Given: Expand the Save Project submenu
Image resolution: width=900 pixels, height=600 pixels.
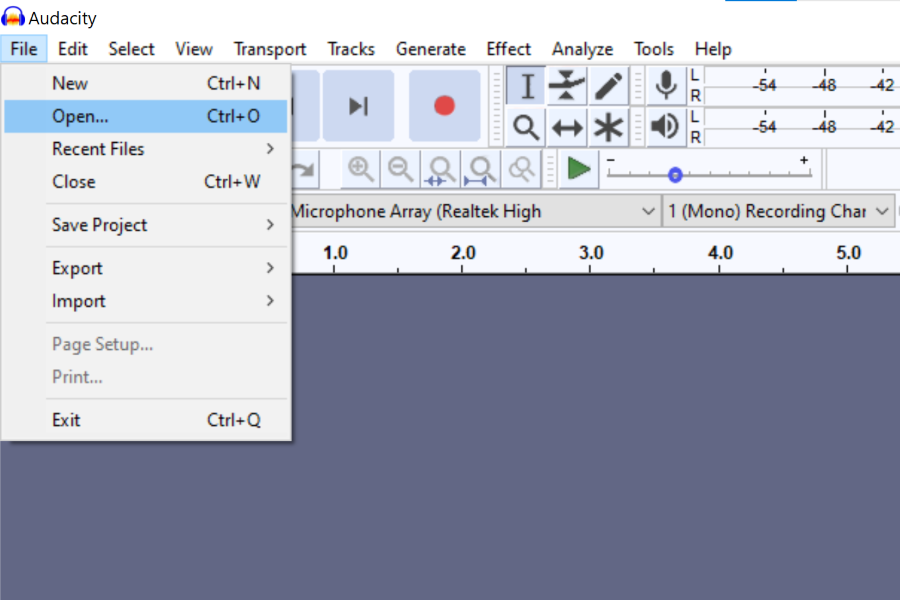Looking at the screenshot, I should (x=146, y=225).
